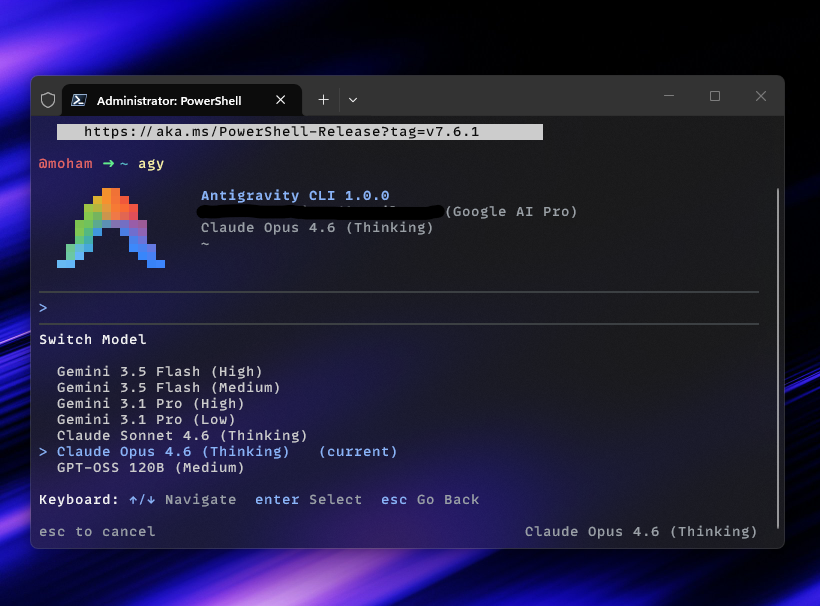Click the PowerShell icon on the tab

[x=79, y=100]
